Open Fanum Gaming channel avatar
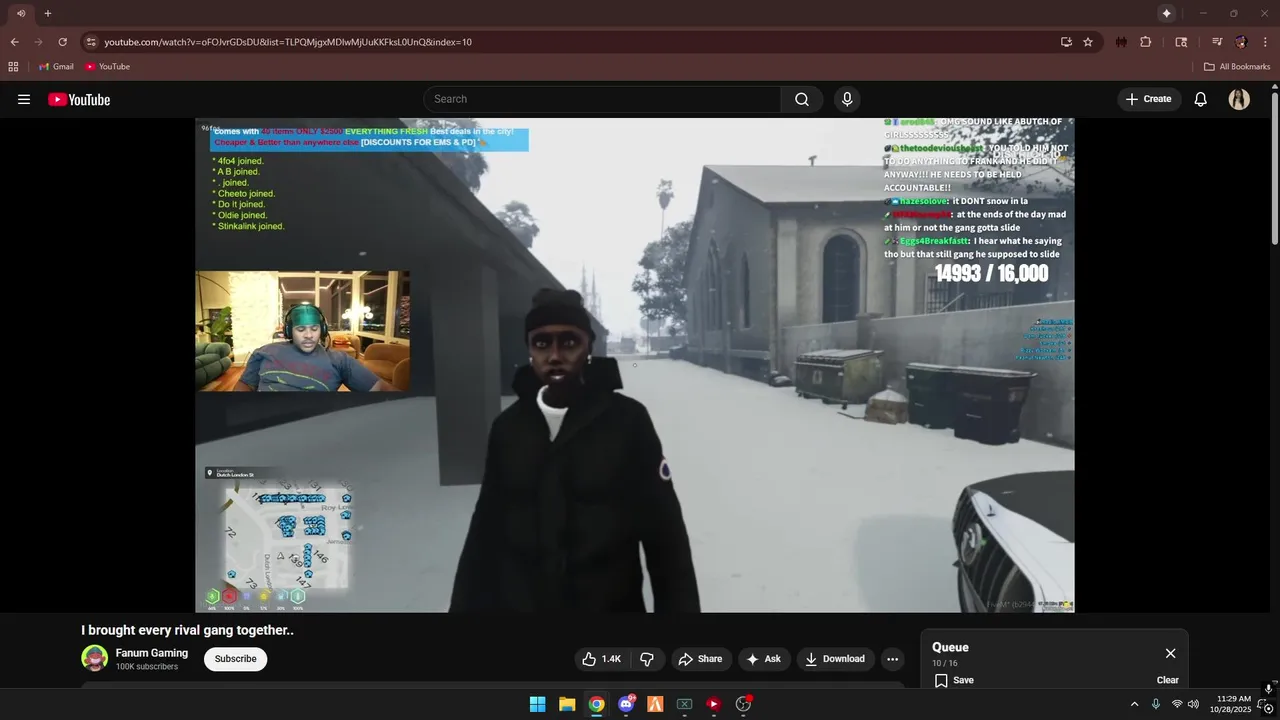Image resolution: width=1280 pixels, height=720 pixels. [94, 658]
